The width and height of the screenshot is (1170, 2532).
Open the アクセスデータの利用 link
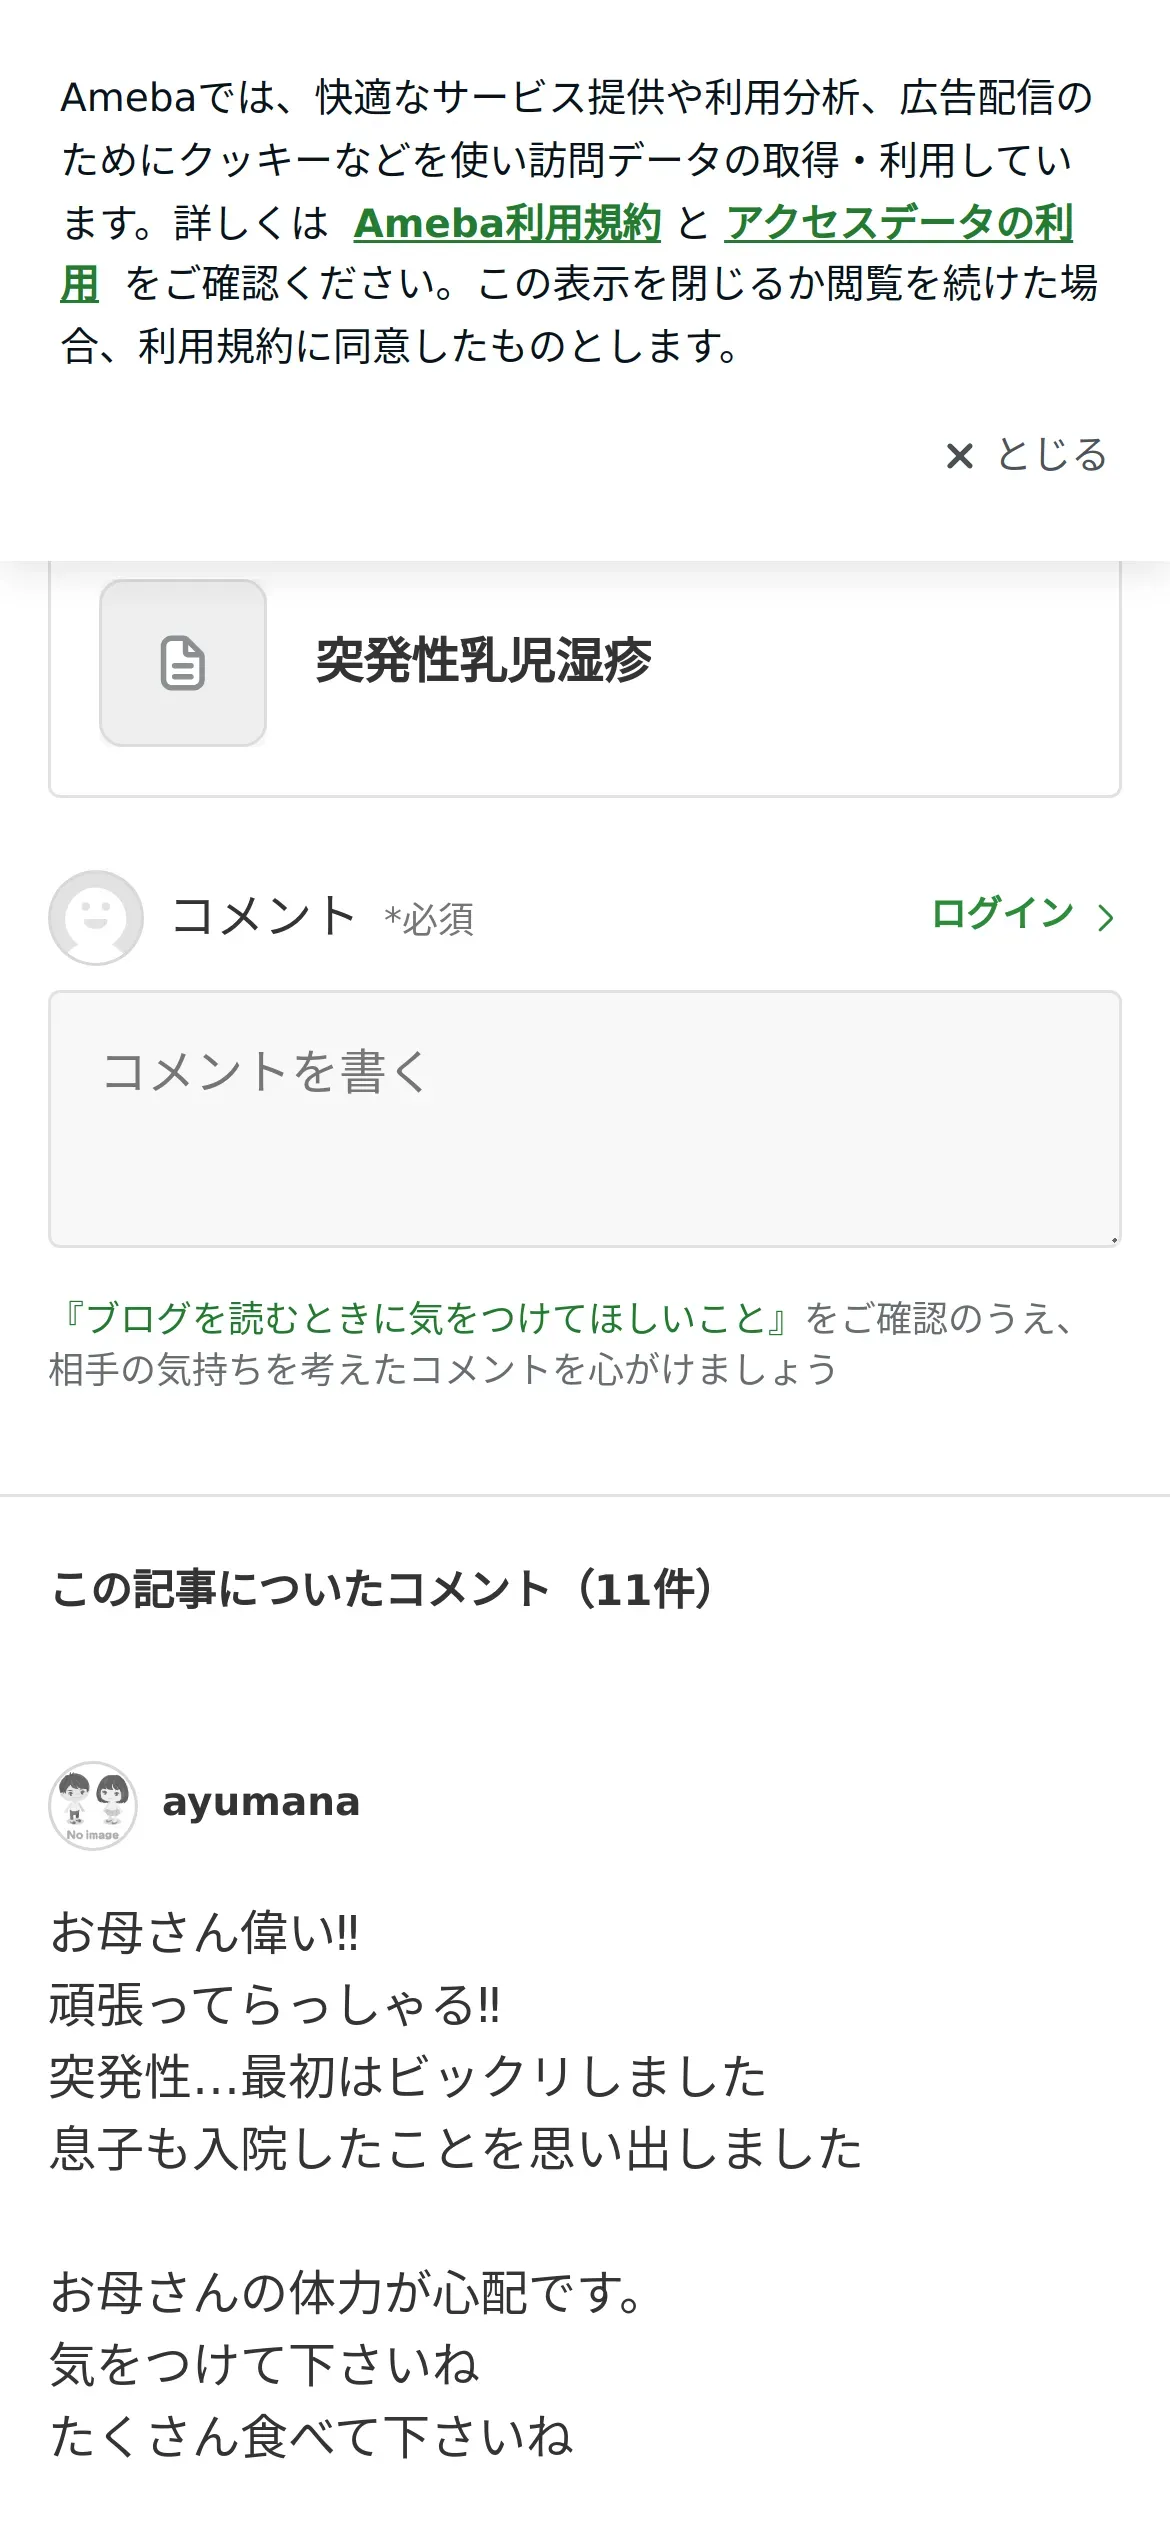pos(898,223)
